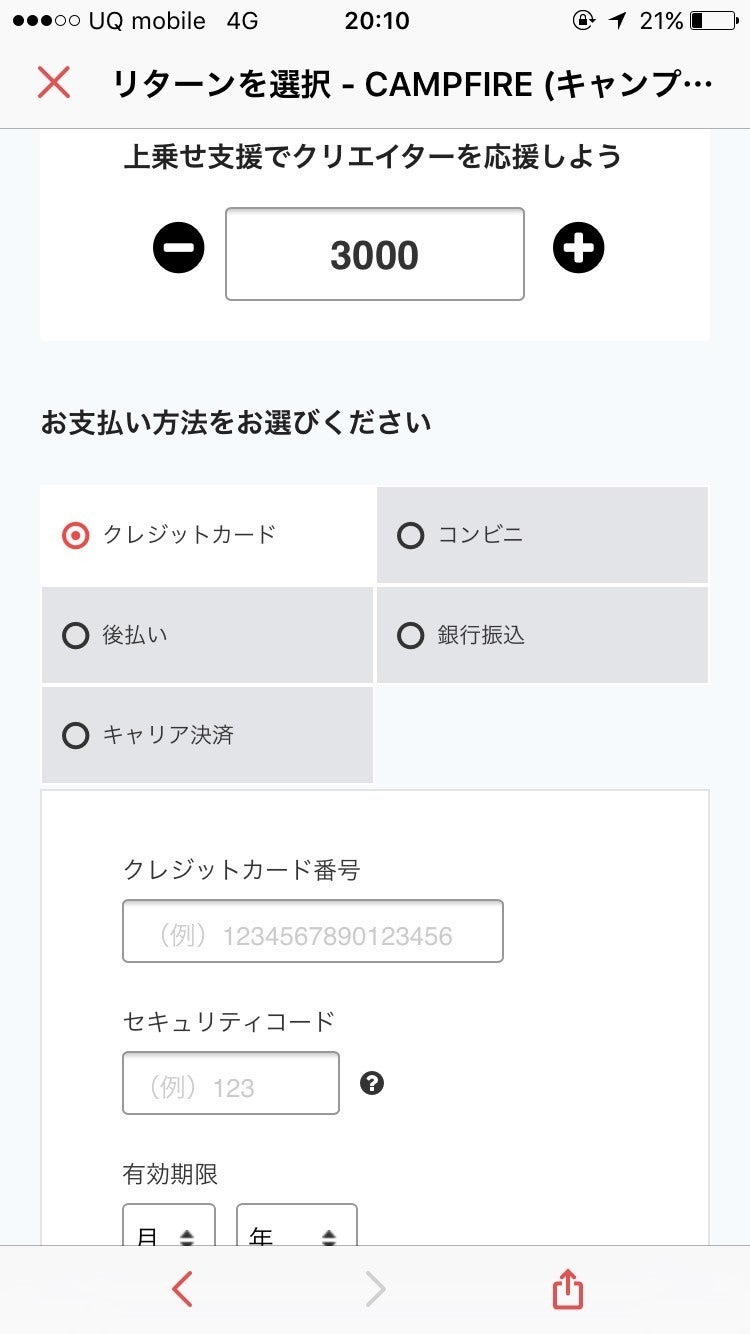The image size is (750, 1334).
Task: Tap the battery indicator in the status bar
Action: (712, 21)
